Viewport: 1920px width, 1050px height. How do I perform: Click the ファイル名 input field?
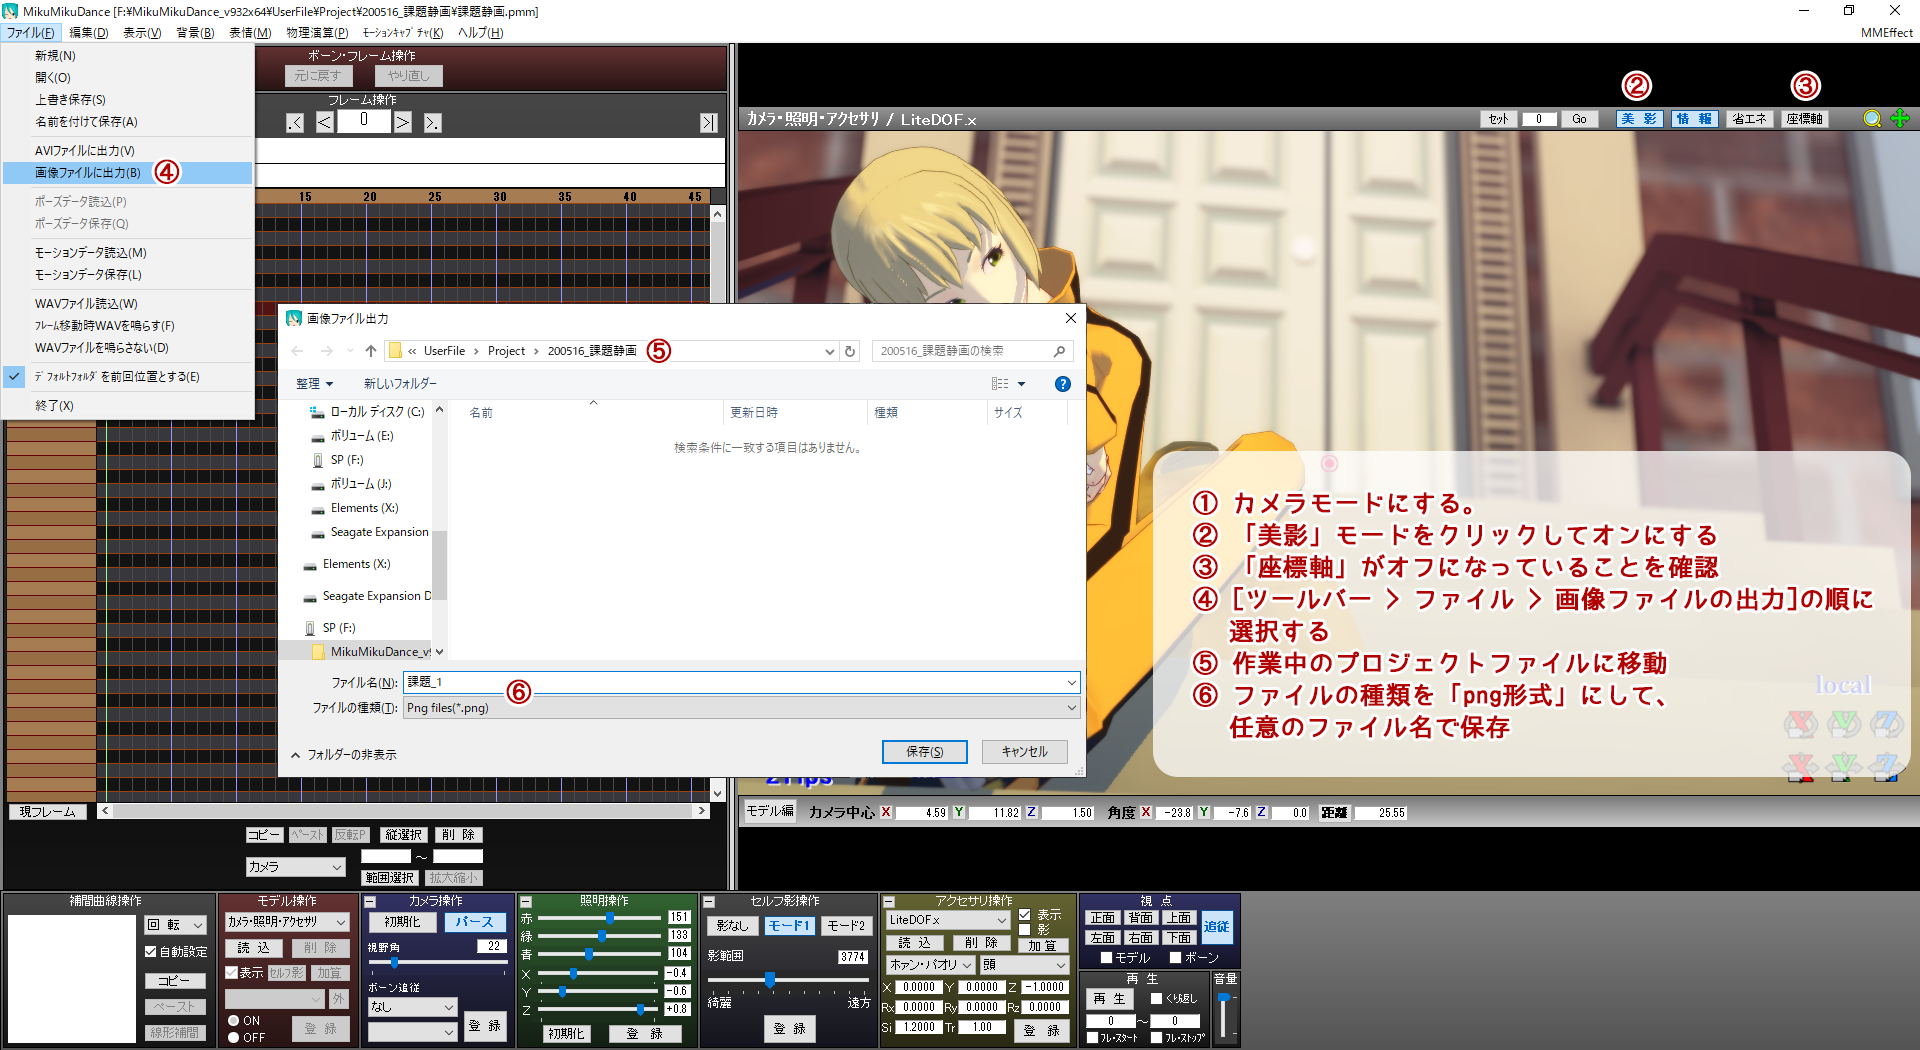click(735, 682)
